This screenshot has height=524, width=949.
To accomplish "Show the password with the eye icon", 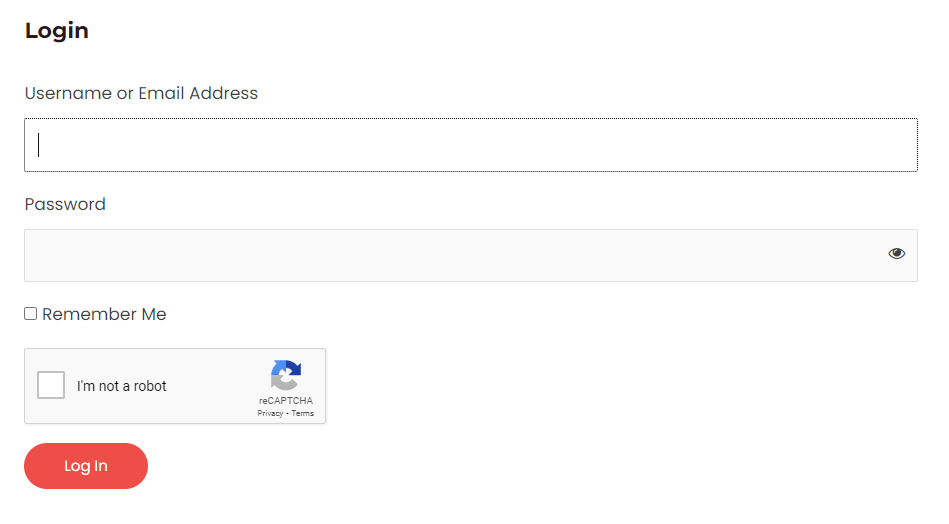I will [x=896, y=254].
